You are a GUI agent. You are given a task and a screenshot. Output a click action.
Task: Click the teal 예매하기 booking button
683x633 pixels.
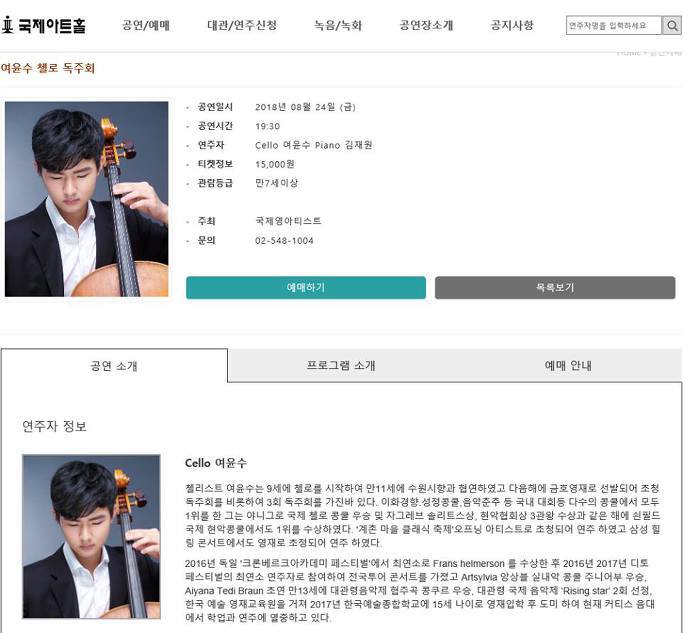[306, 288]
